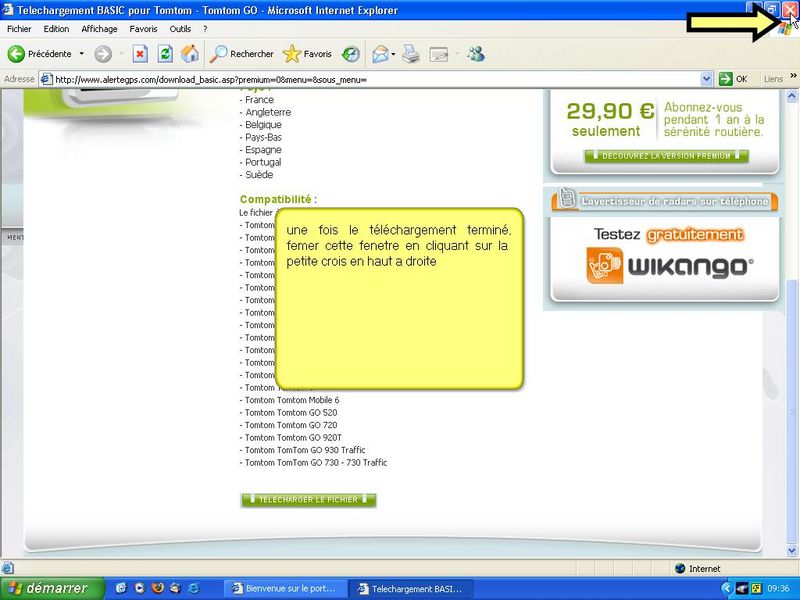Click the TELECHARGER LE FICHIER button
The height and width of the screenshot is (600, 800).
tap(308, 499)
